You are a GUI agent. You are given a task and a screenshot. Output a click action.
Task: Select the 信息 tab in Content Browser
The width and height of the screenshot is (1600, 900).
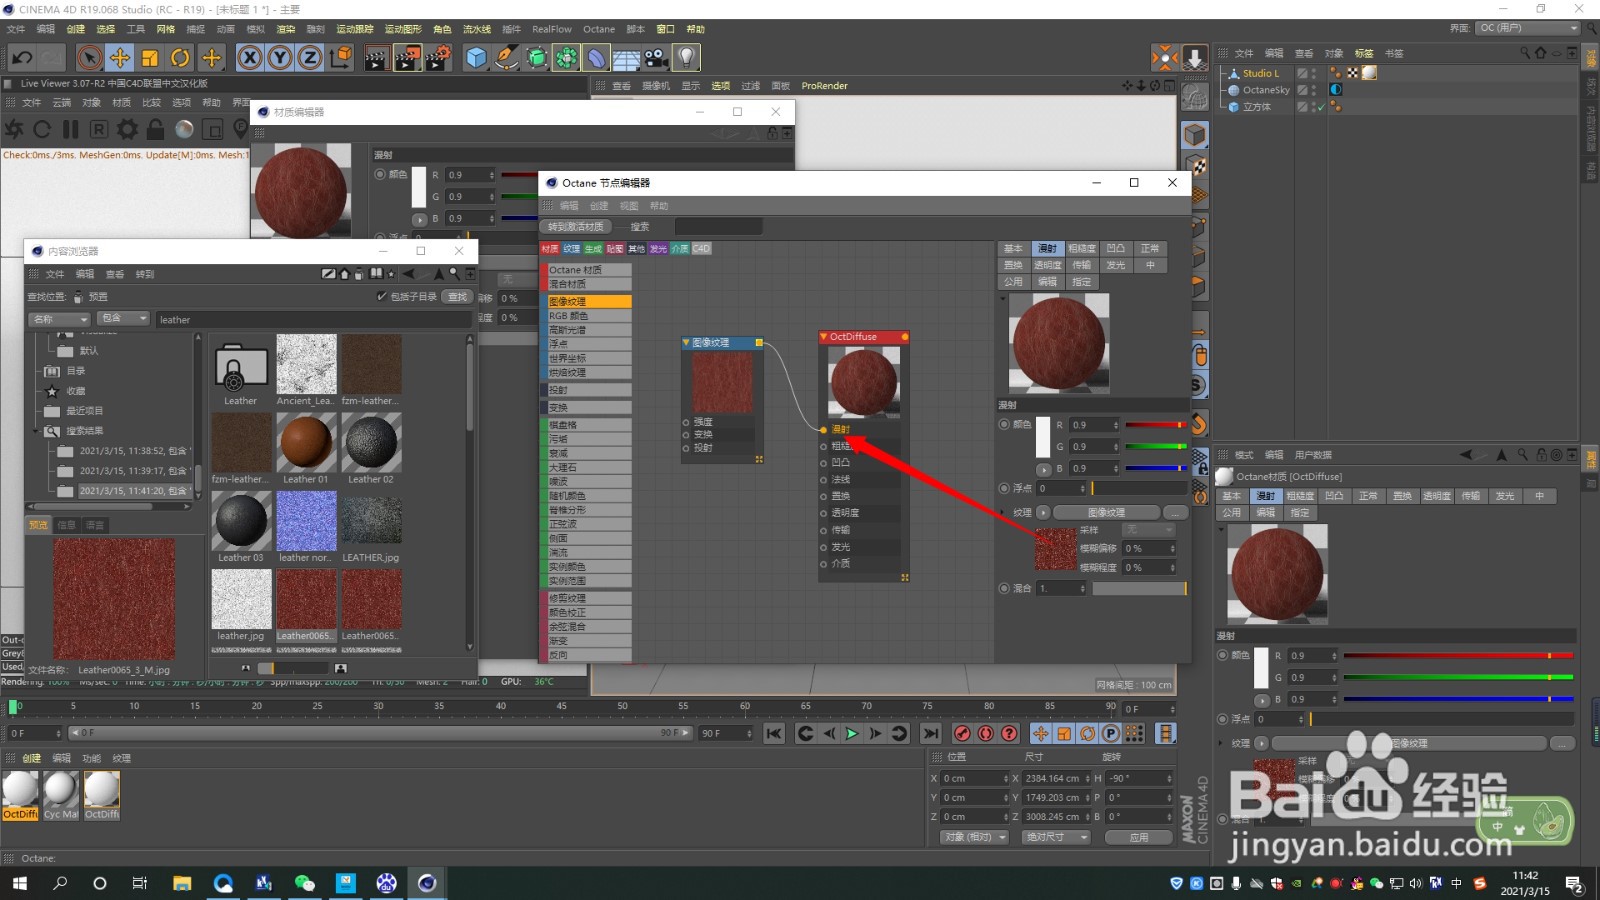click(66, 524)
